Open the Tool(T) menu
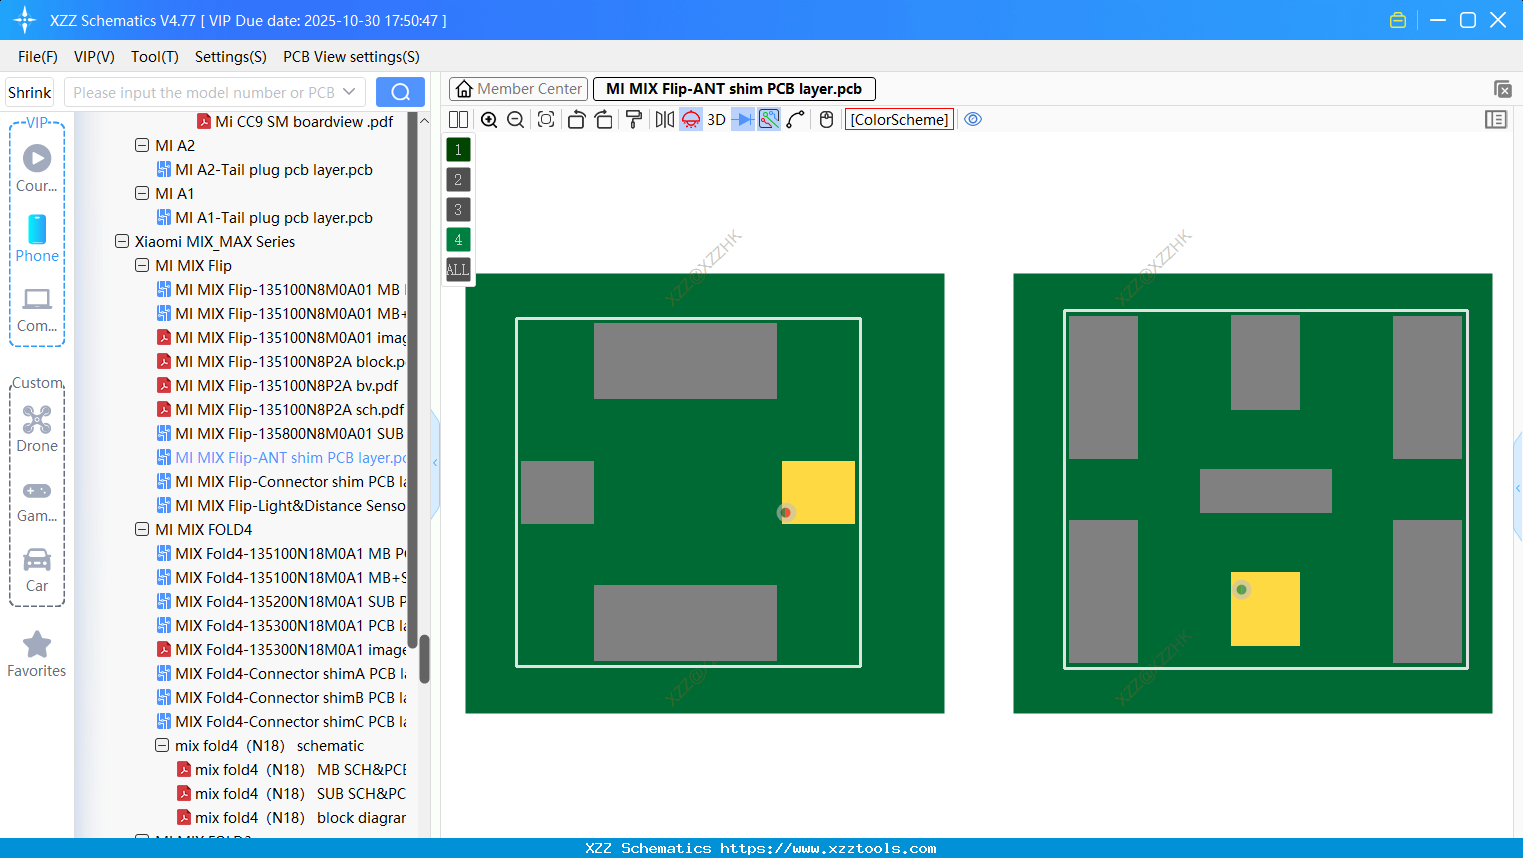 click(x=155, y=57)
